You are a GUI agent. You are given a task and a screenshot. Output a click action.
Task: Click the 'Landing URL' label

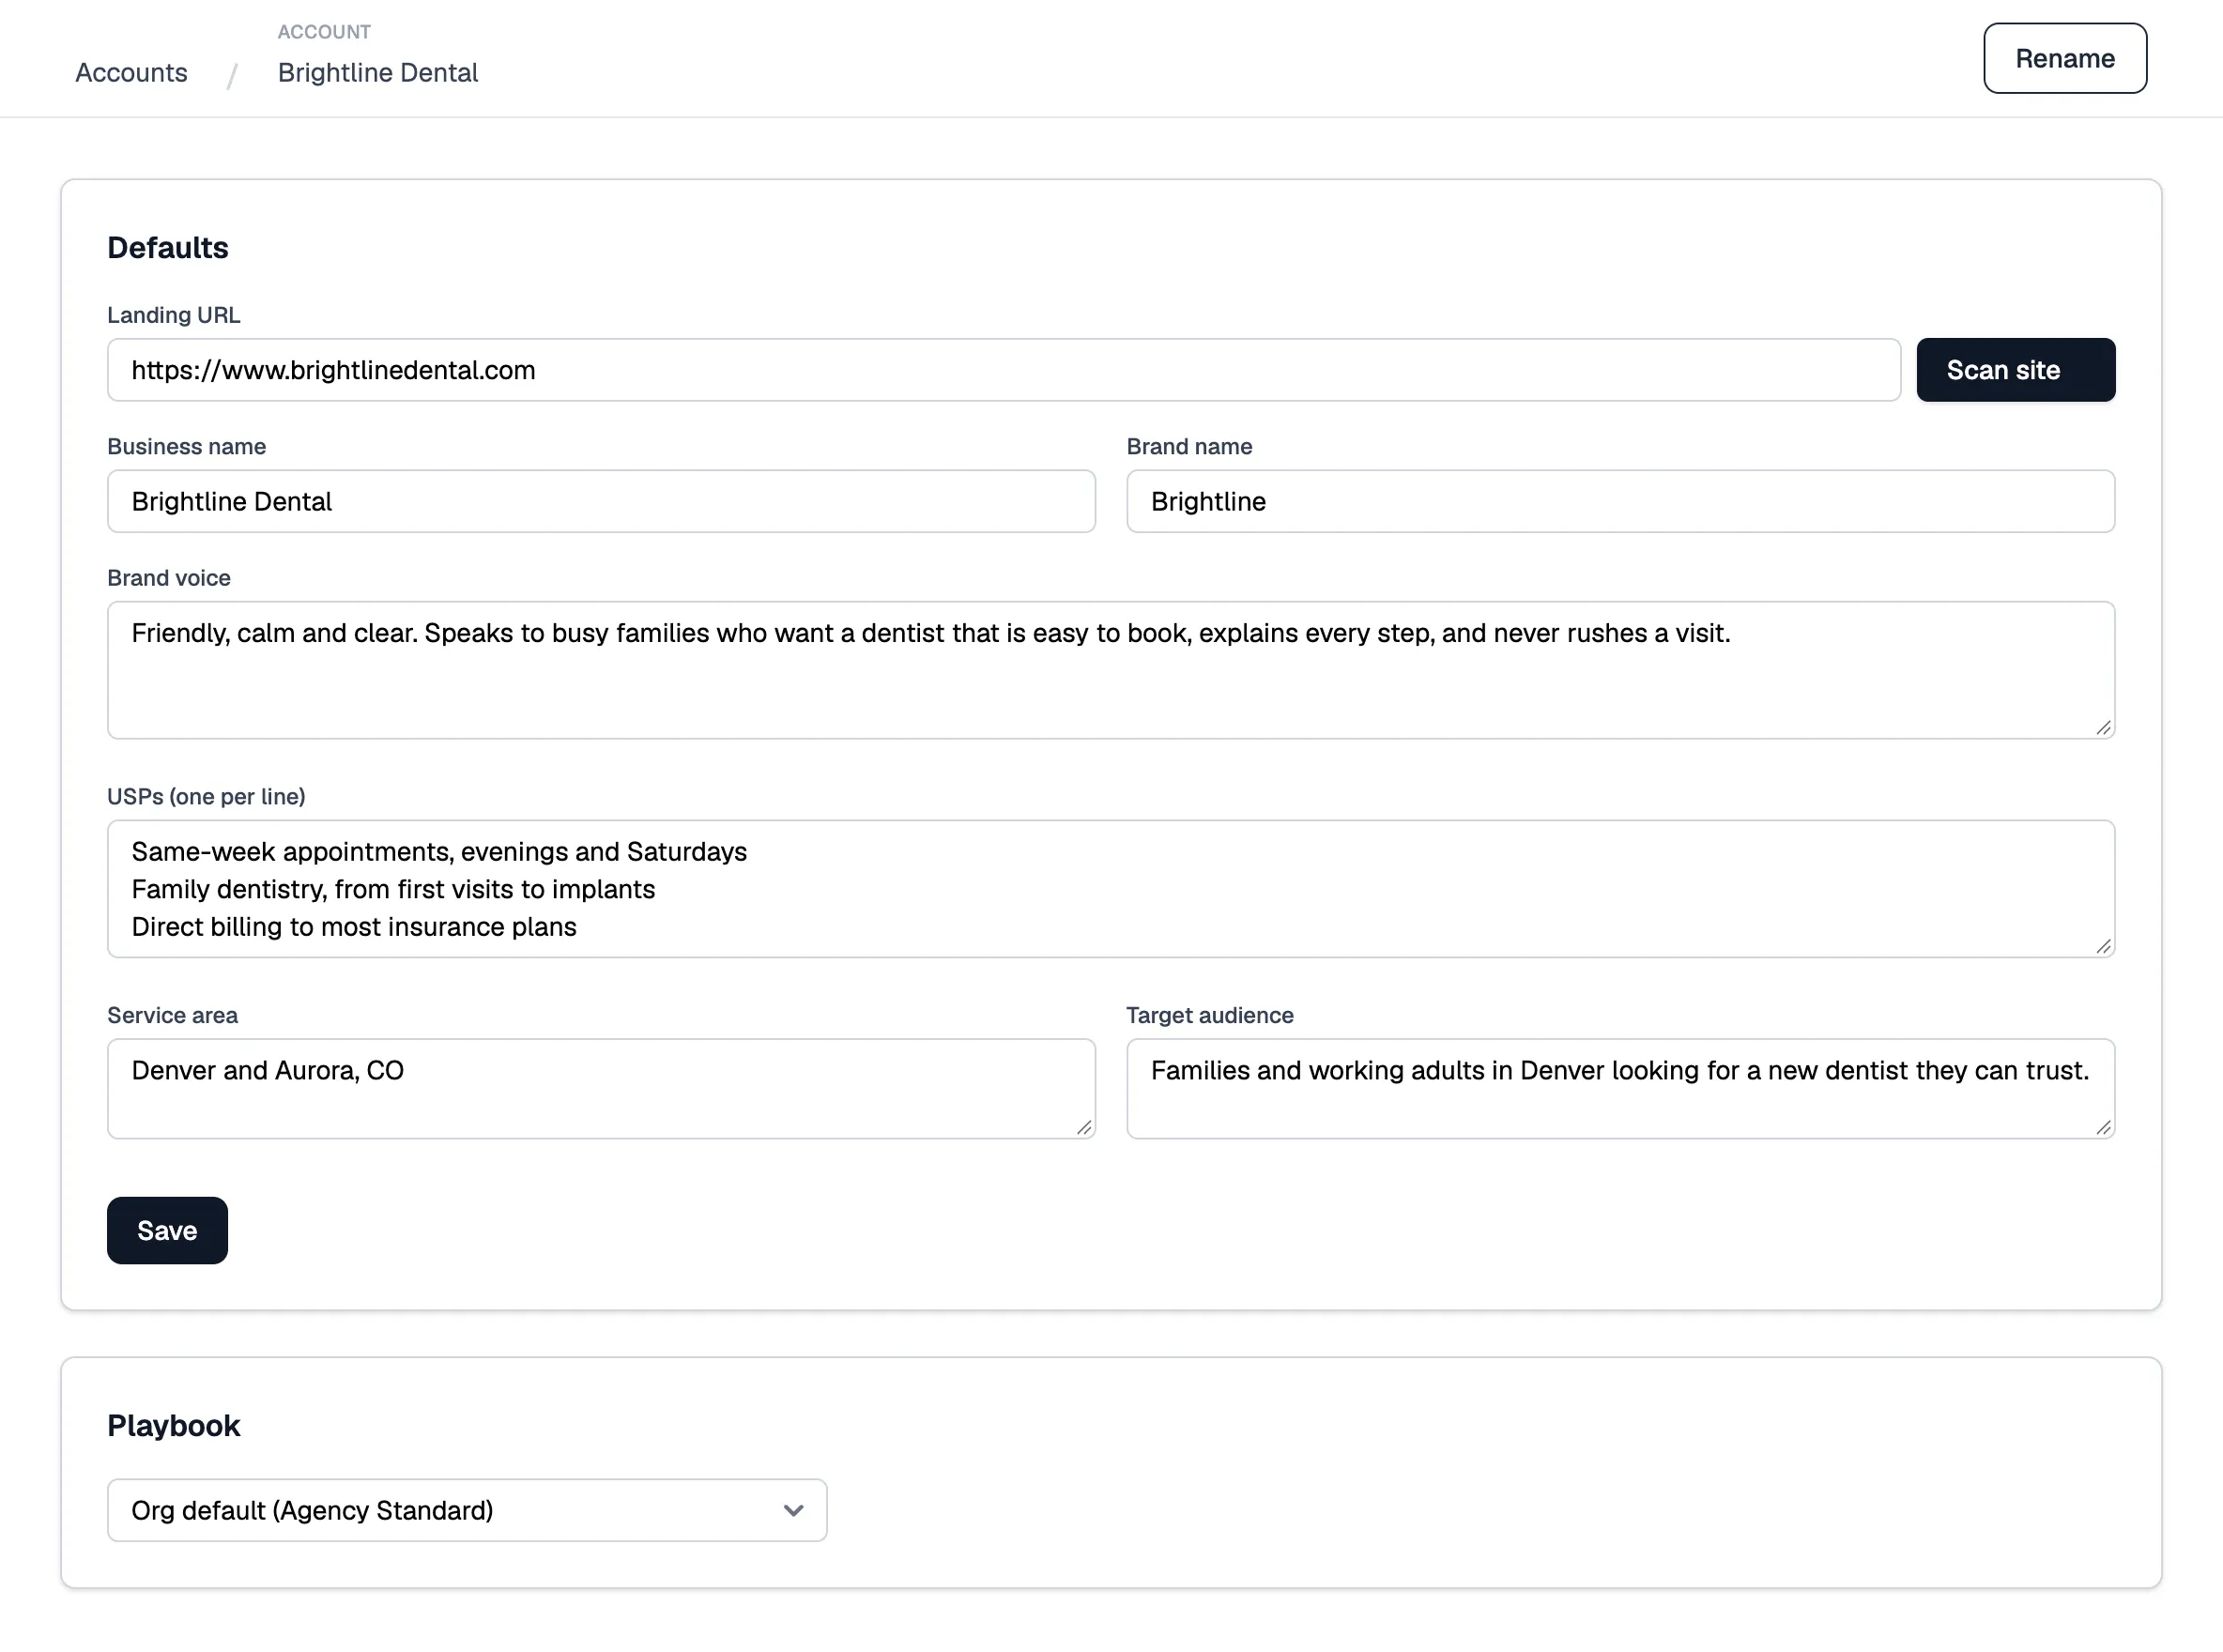pyautogui.click(x=174, y=315)
